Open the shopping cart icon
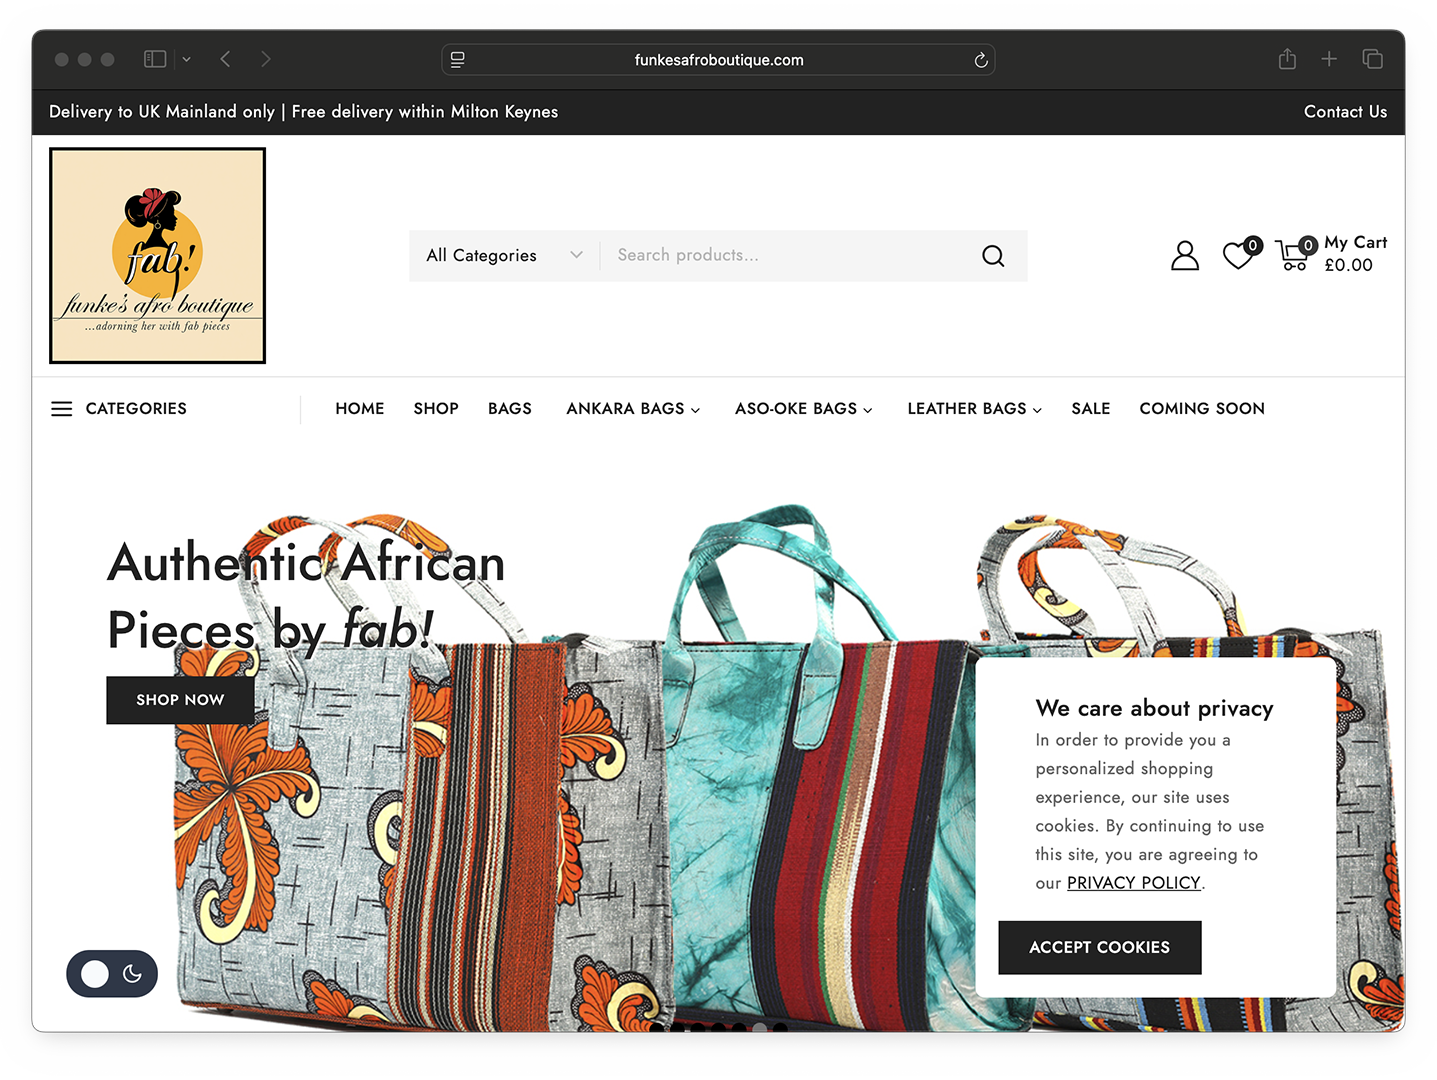 coord(1294,255)
